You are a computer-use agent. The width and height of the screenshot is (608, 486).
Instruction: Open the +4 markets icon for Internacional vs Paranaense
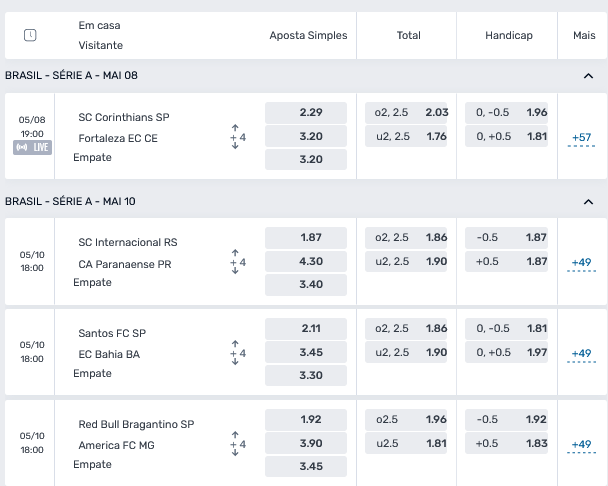click(x=238, y=262)
